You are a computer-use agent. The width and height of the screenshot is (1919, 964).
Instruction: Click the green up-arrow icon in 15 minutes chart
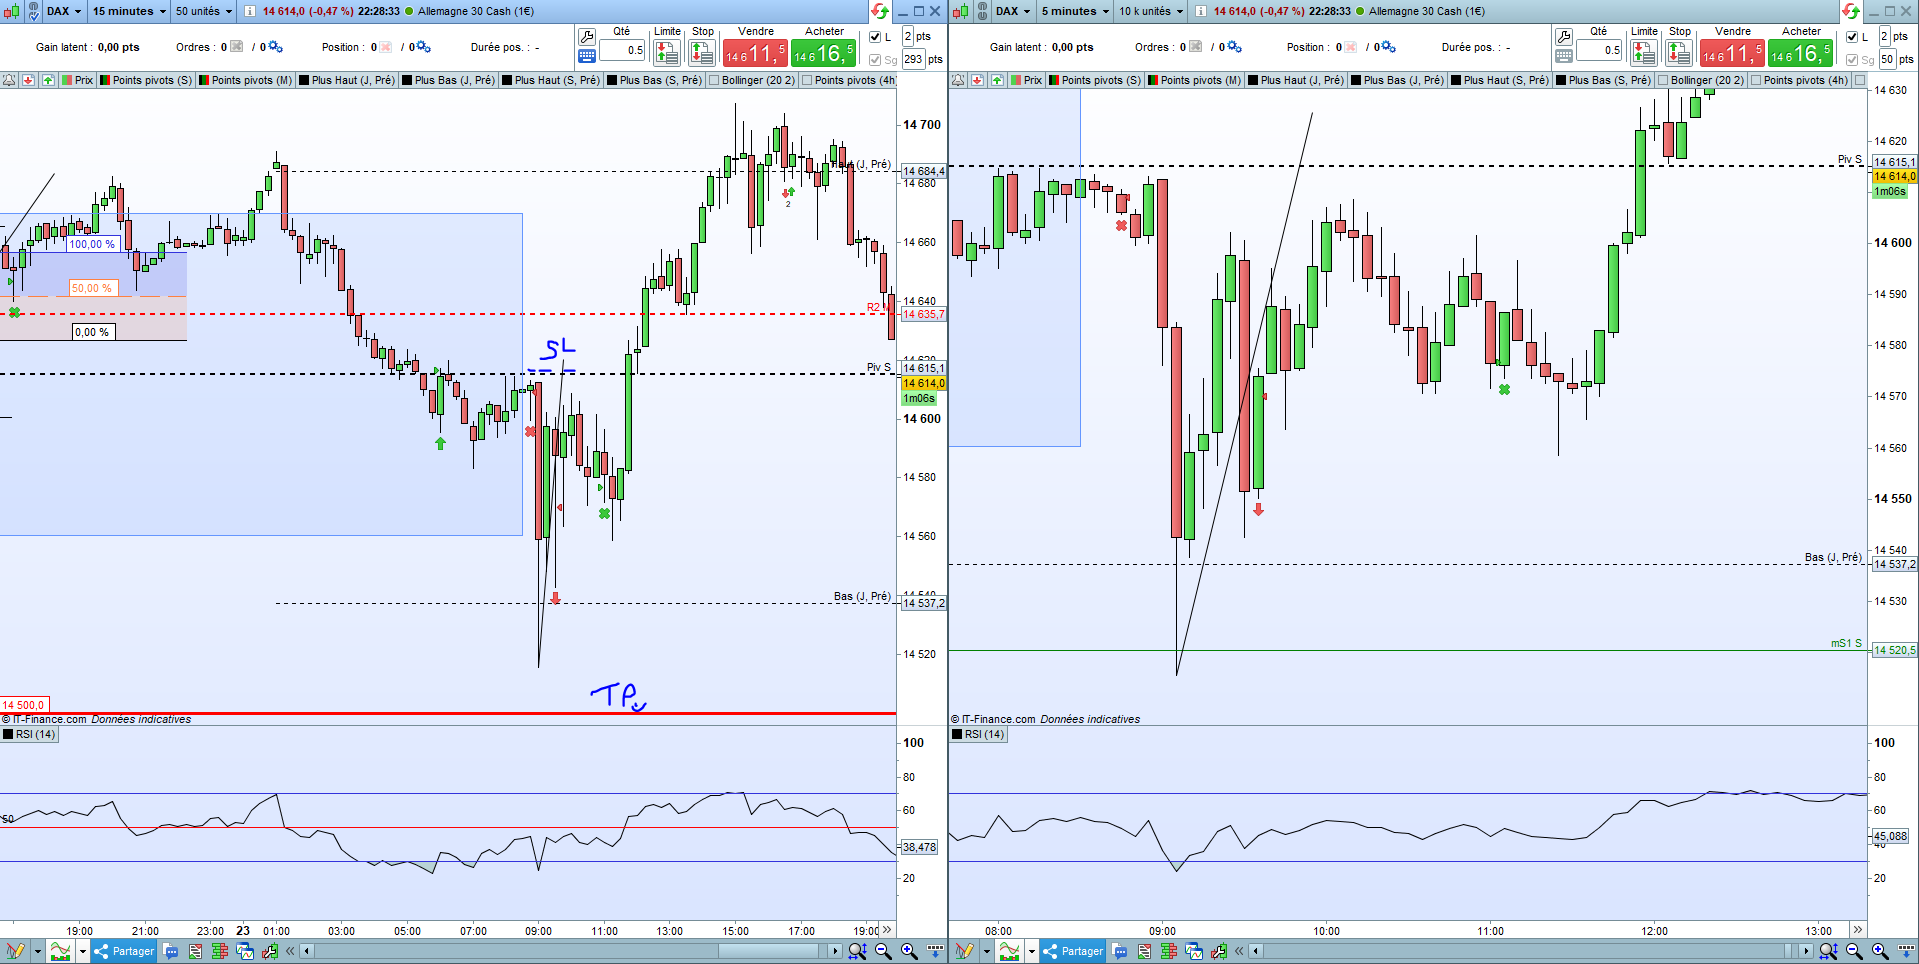pyautogui.click(x=47, y=80)
